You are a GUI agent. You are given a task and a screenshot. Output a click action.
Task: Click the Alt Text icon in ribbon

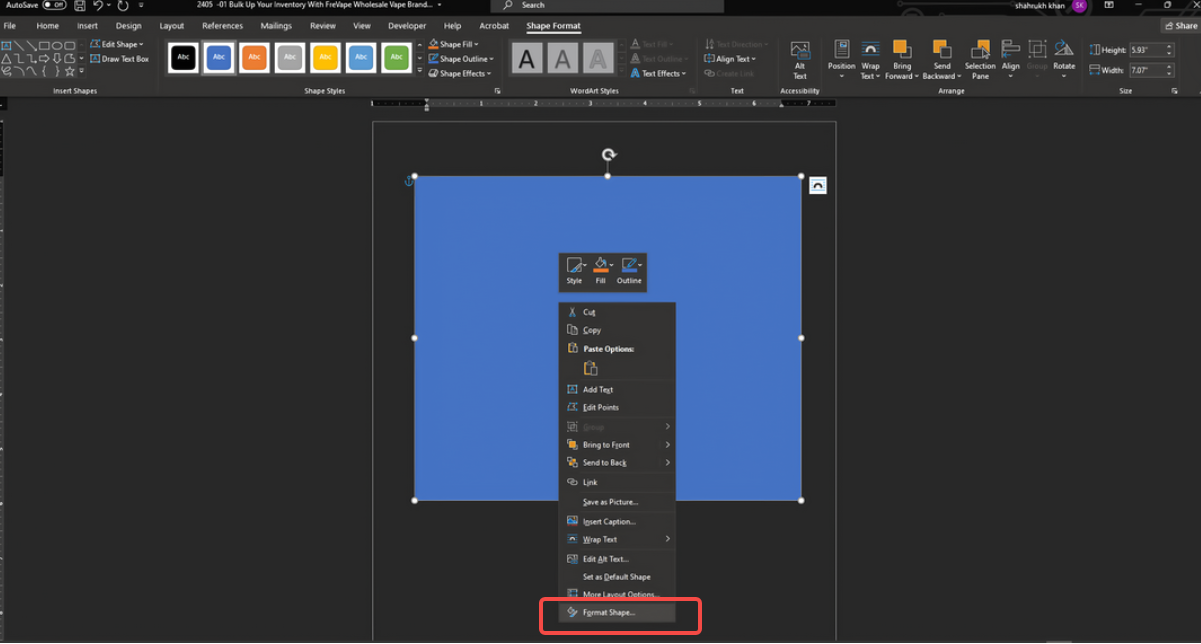point(800,58)
